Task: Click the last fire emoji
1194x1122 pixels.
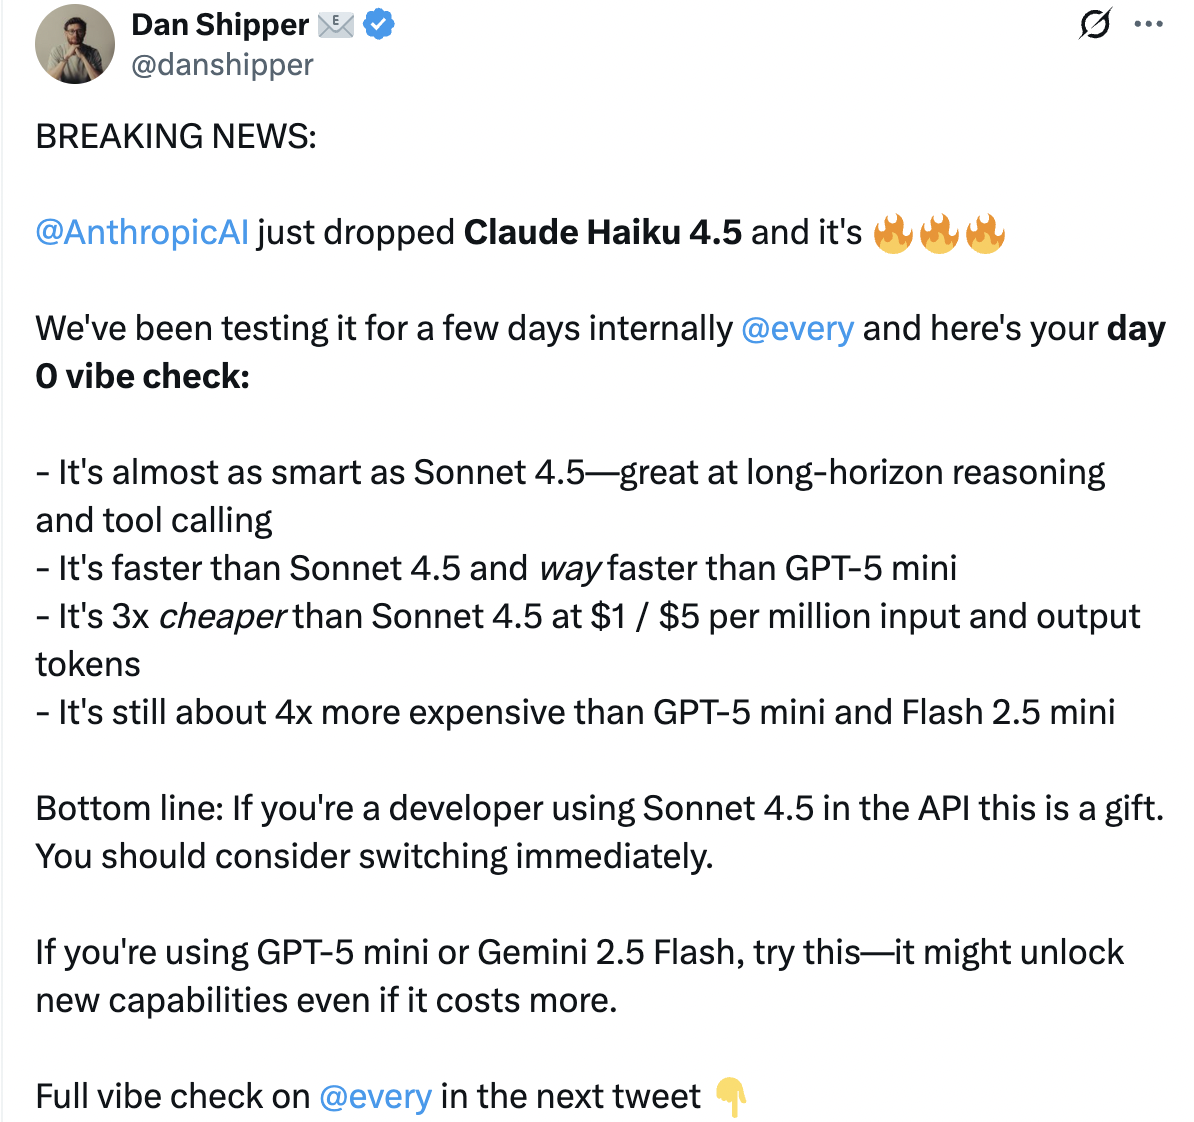Action: [985, 233]
